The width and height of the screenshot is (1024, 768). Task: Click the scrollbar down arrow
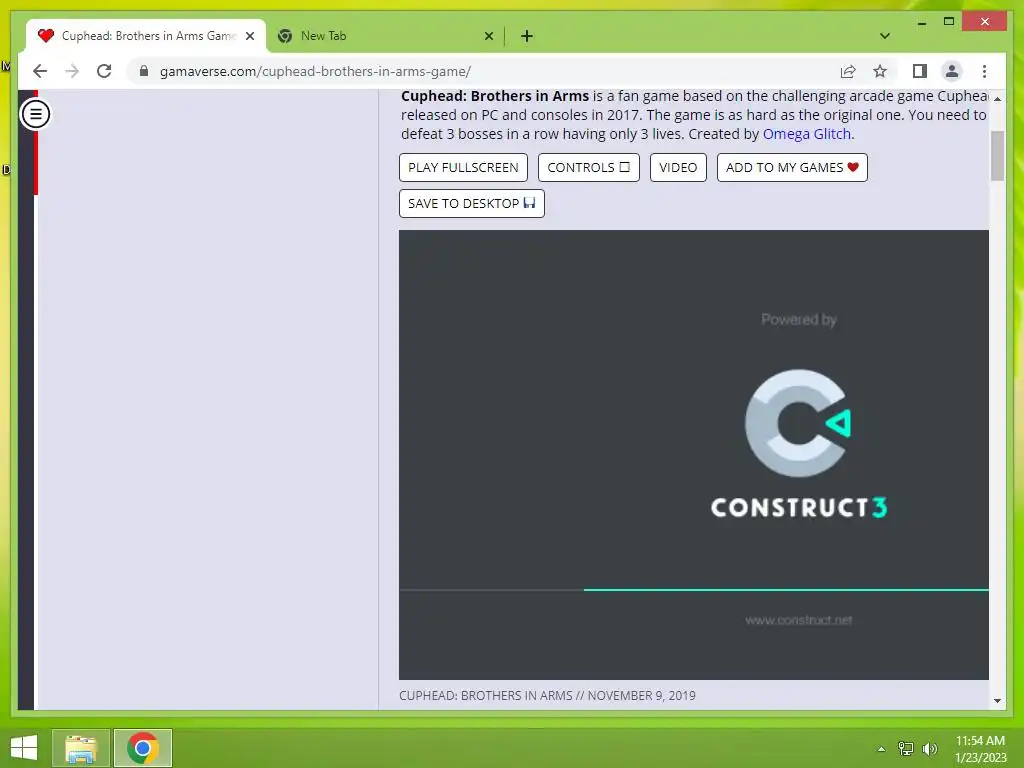[997, 701]
